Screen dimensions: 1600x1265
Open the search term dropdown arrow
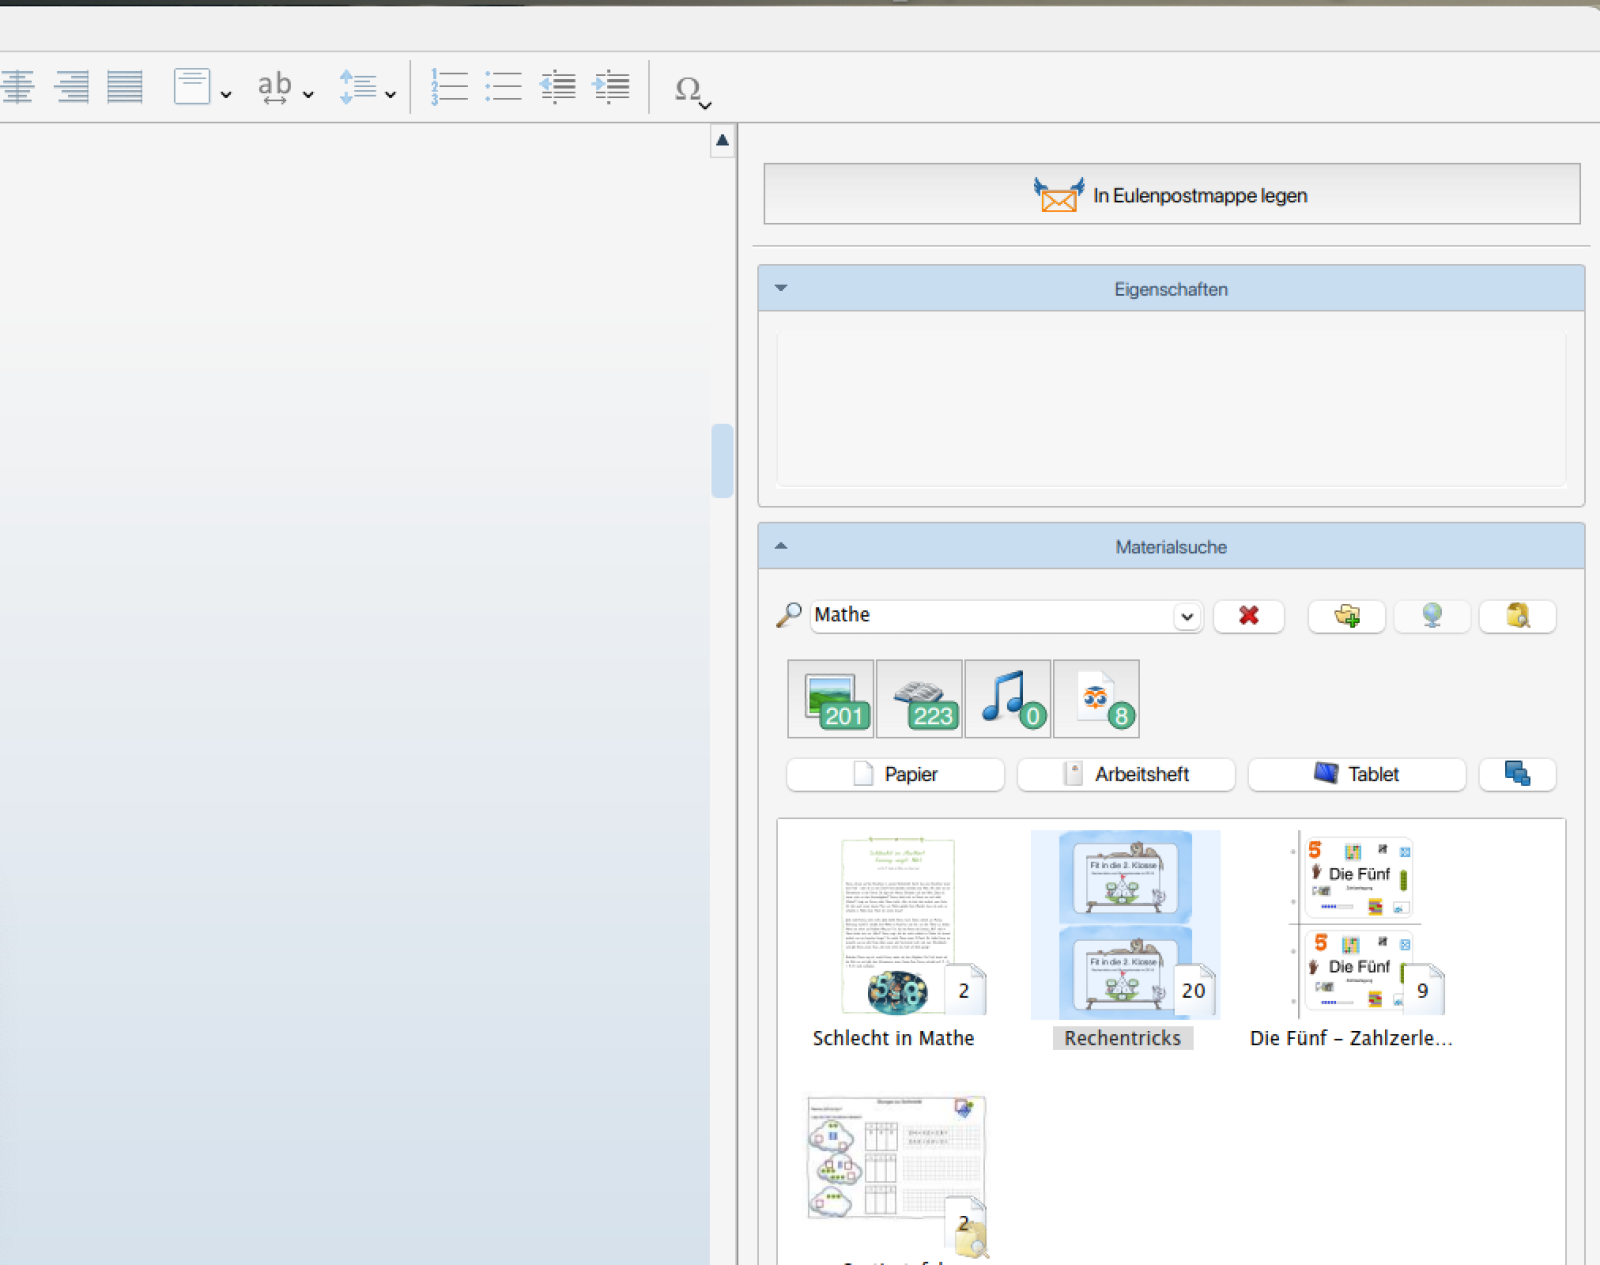click(x=1187, y=616)
